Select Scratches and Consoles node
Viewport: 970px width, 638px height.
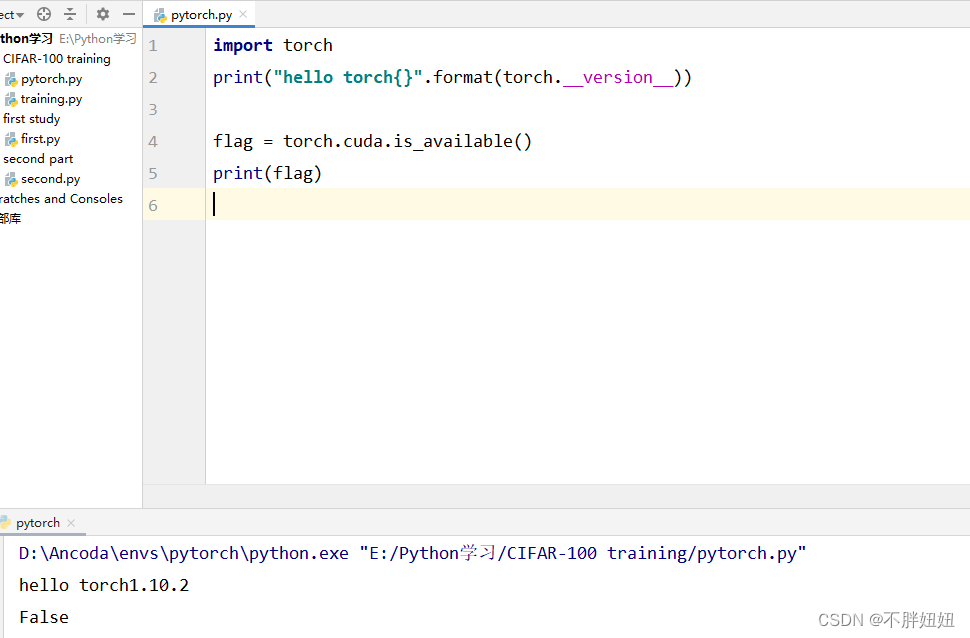click(x=61, y=199)
